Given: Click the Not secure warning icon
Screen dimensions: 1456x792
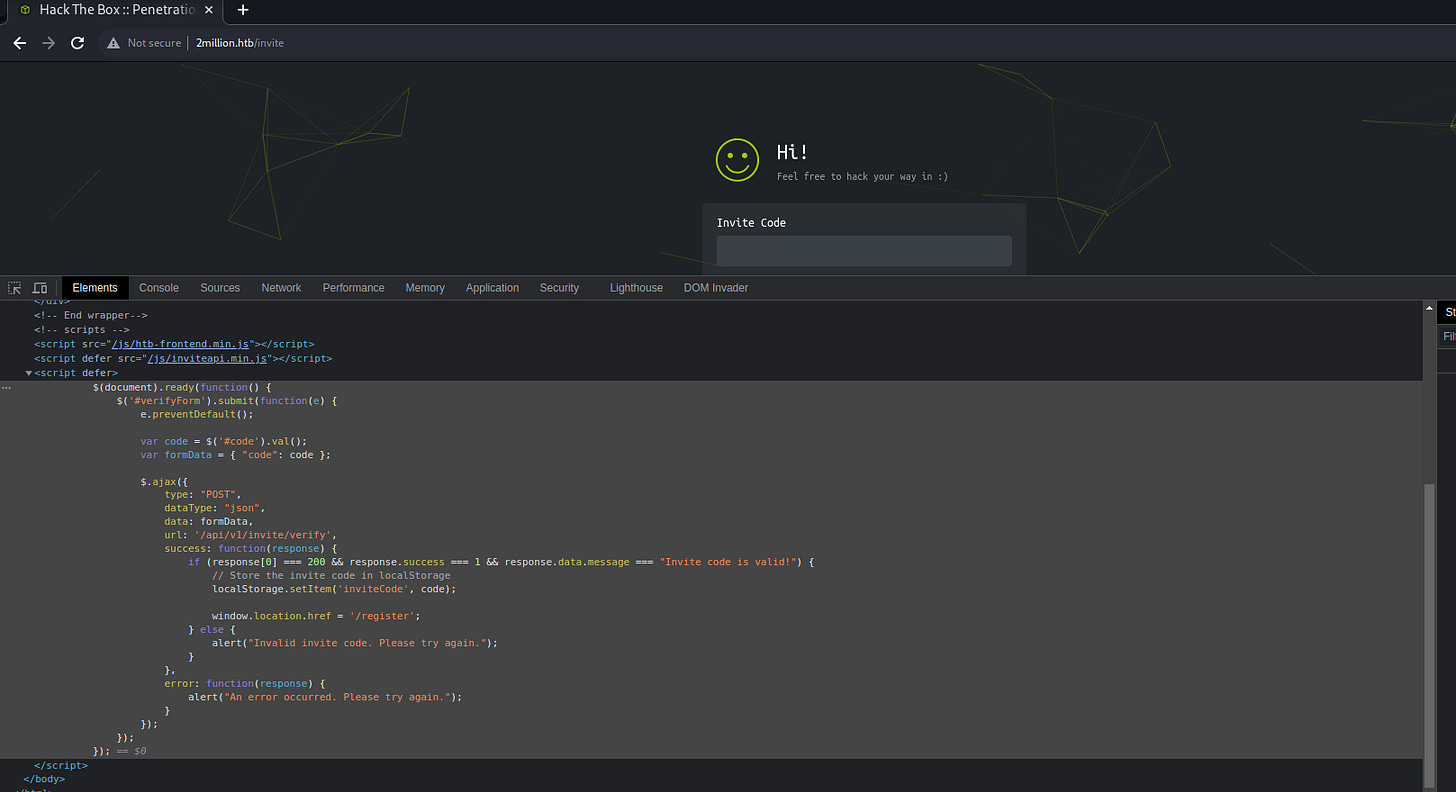Looking at the screenshot, I should (x=114, y=43).
